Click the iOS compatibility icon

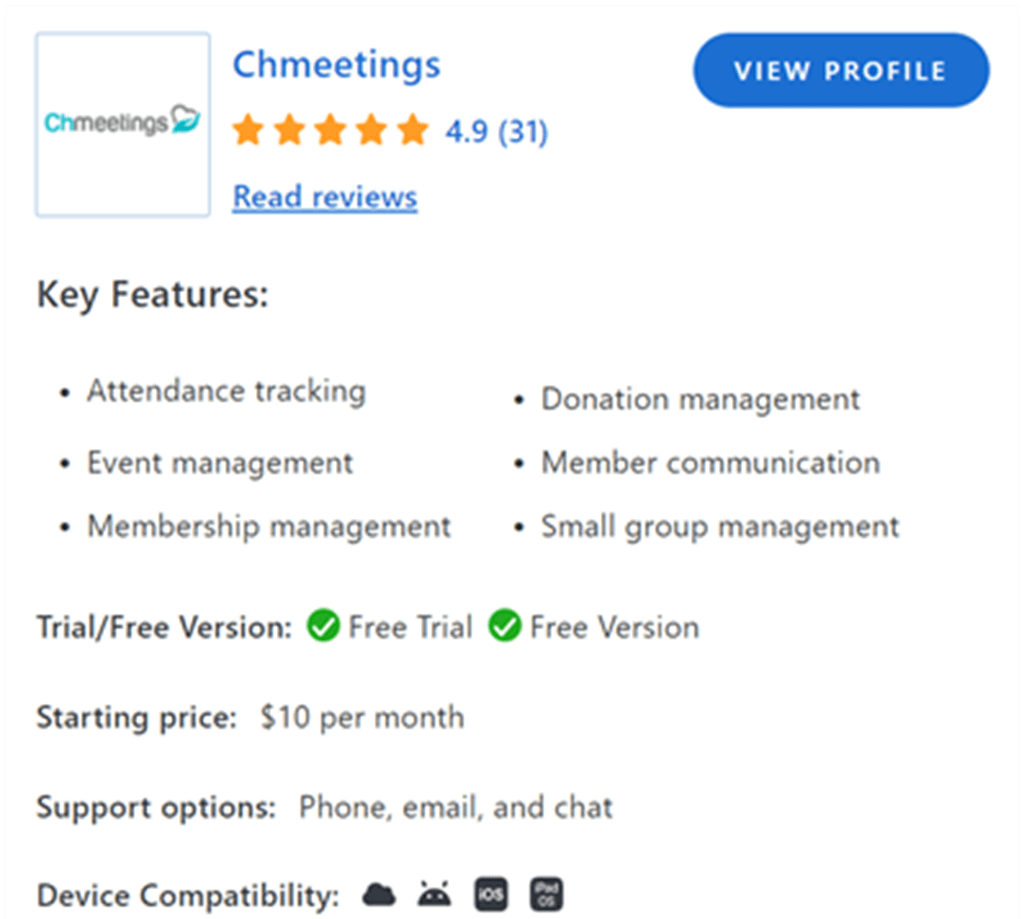490,894
